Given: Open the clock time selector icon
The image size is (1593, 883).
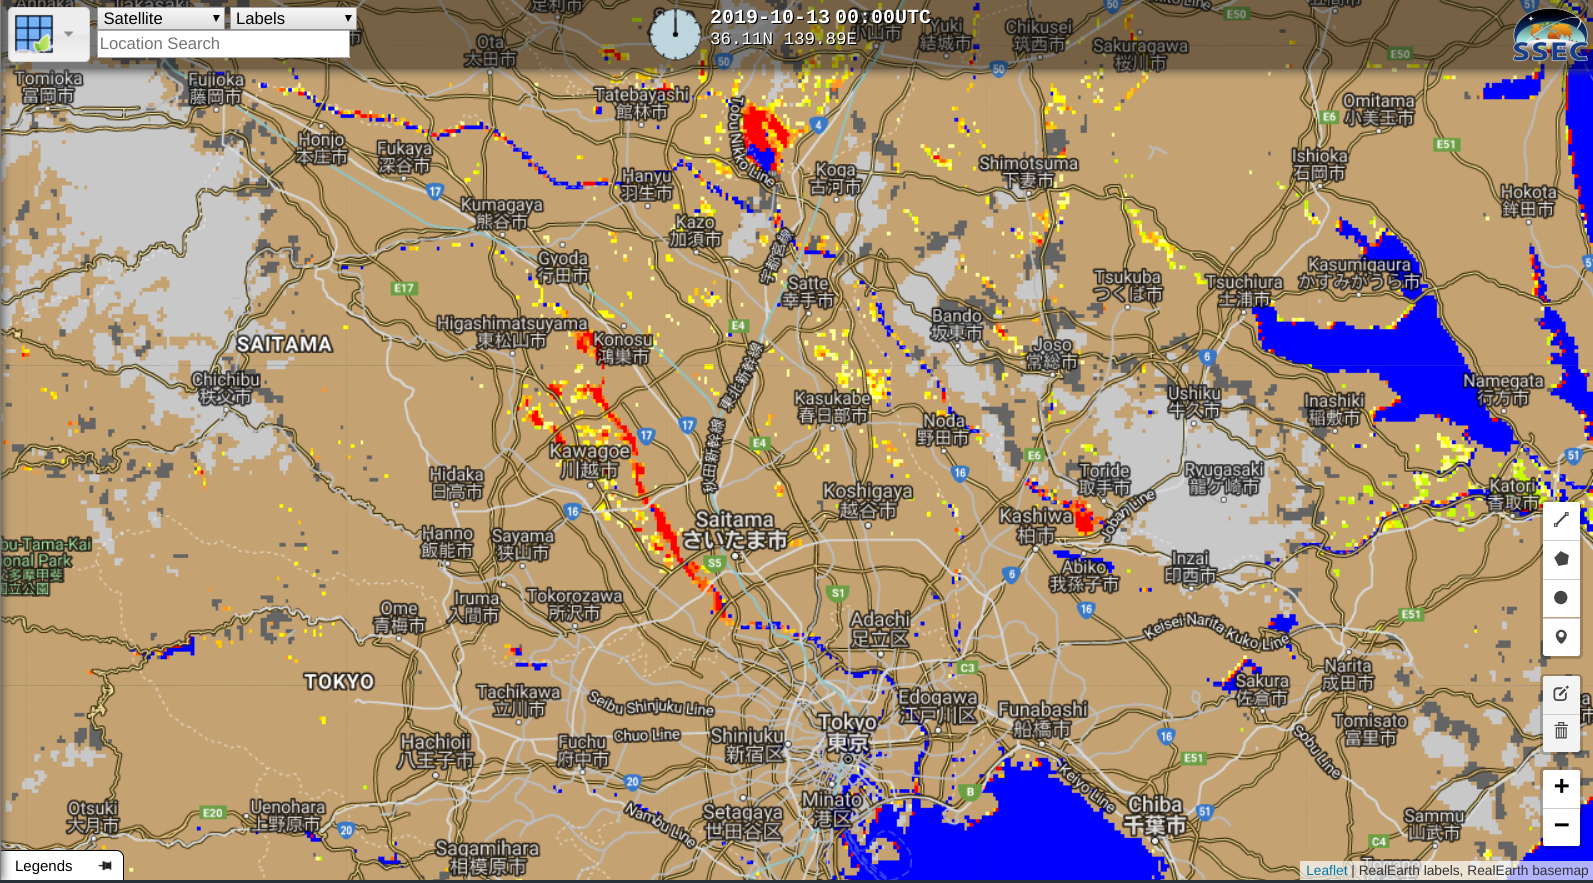Looking at the screenshot, I should [675, 33].
